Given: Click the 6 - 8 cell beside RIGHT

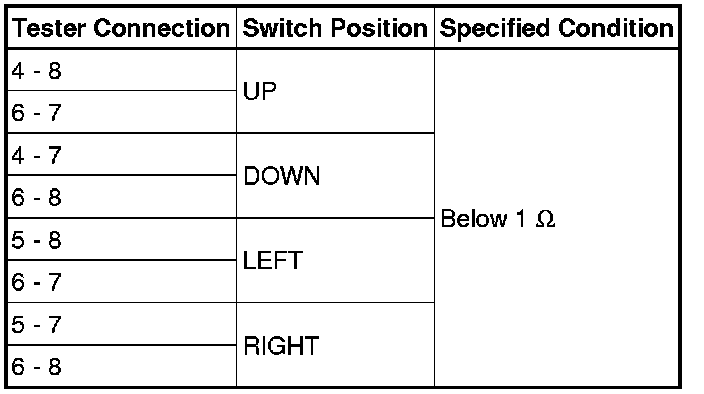Looking at the screenshot, I should (x=122, y=366).
